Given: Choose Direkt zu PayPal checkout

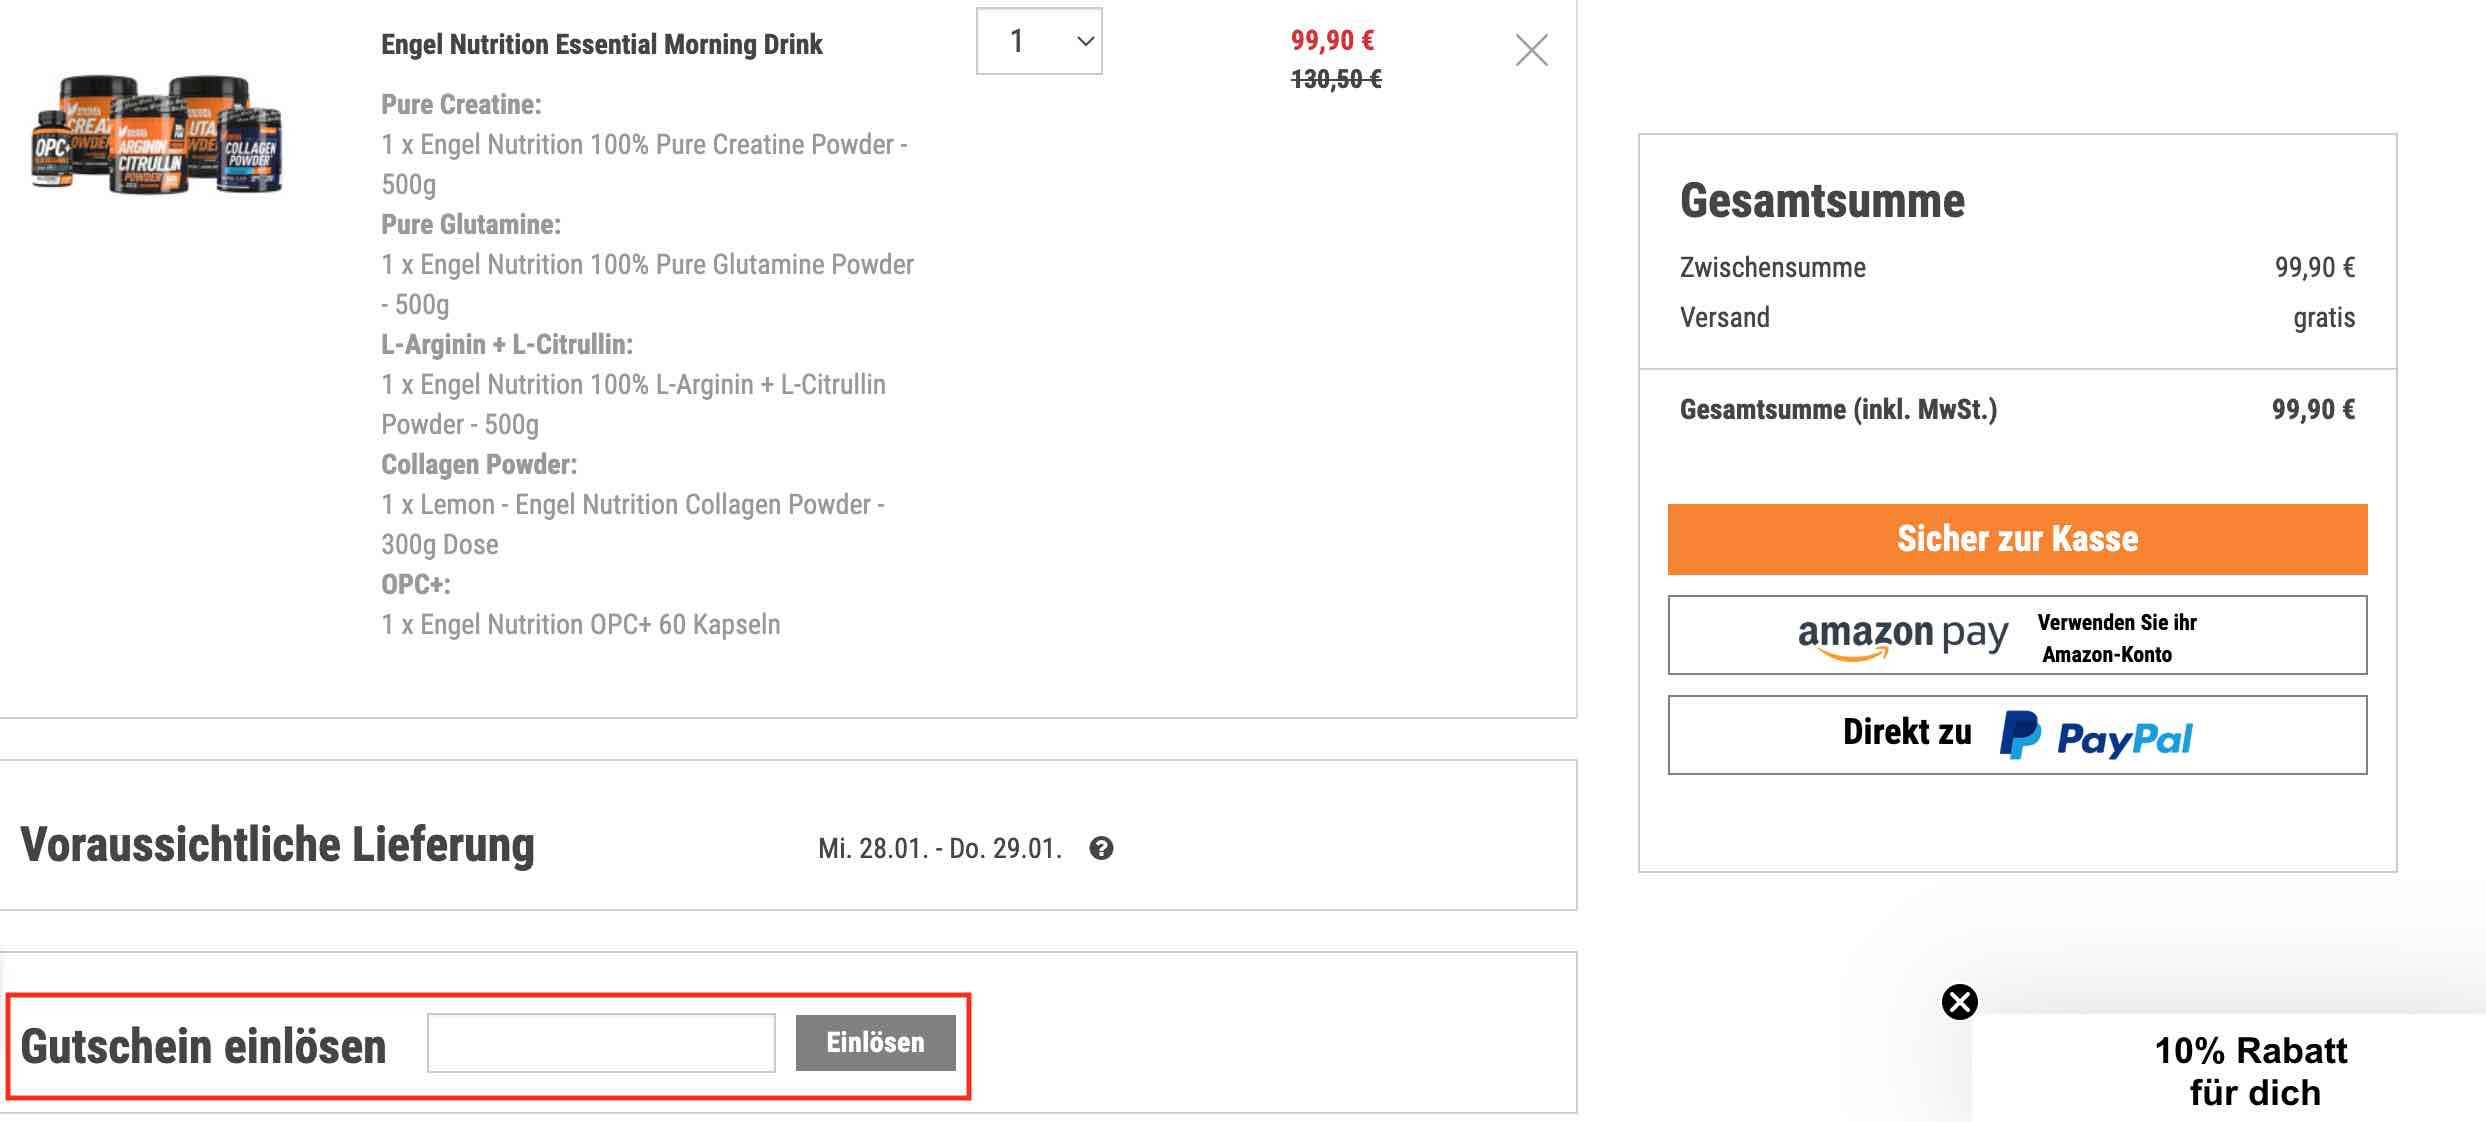Looking at the screenshot, I should [x=2017, y=735].
